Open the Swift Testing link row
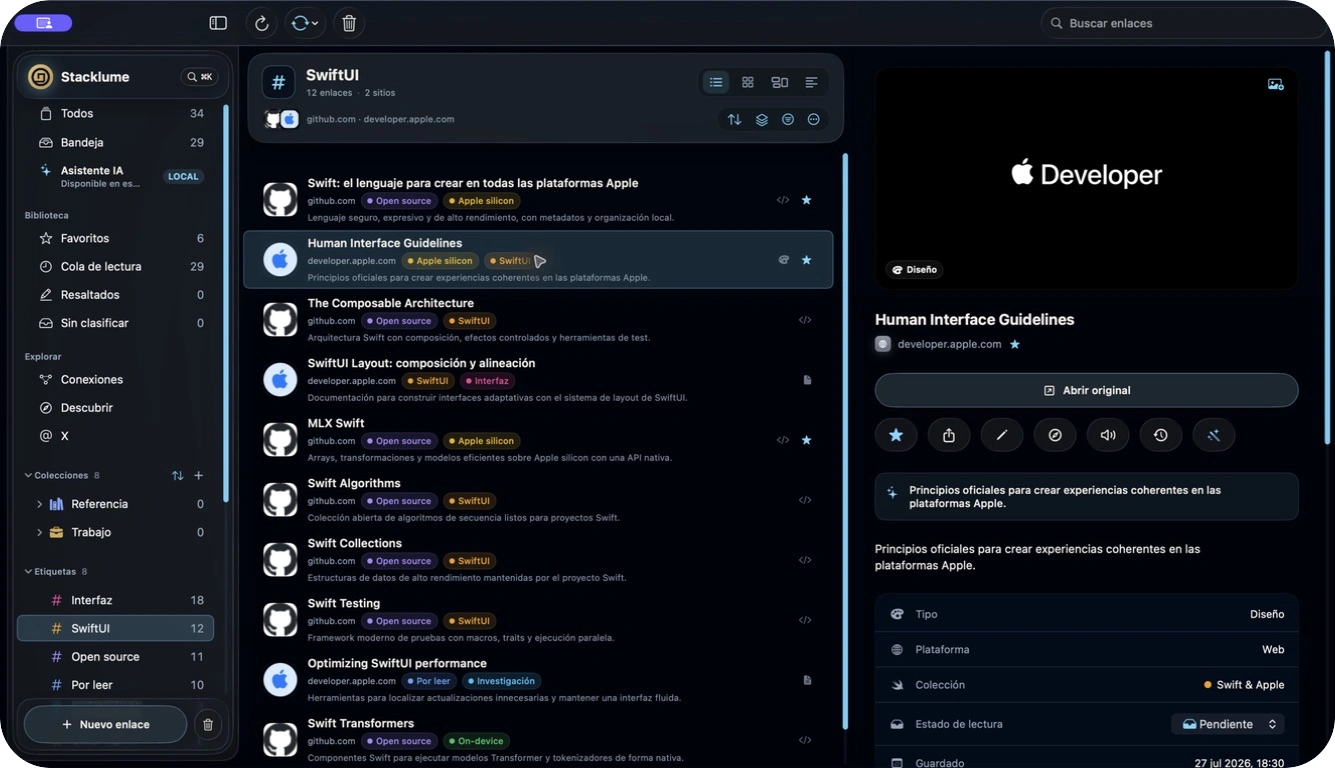Screen dimensions: 1335x768 pos(538,619)
